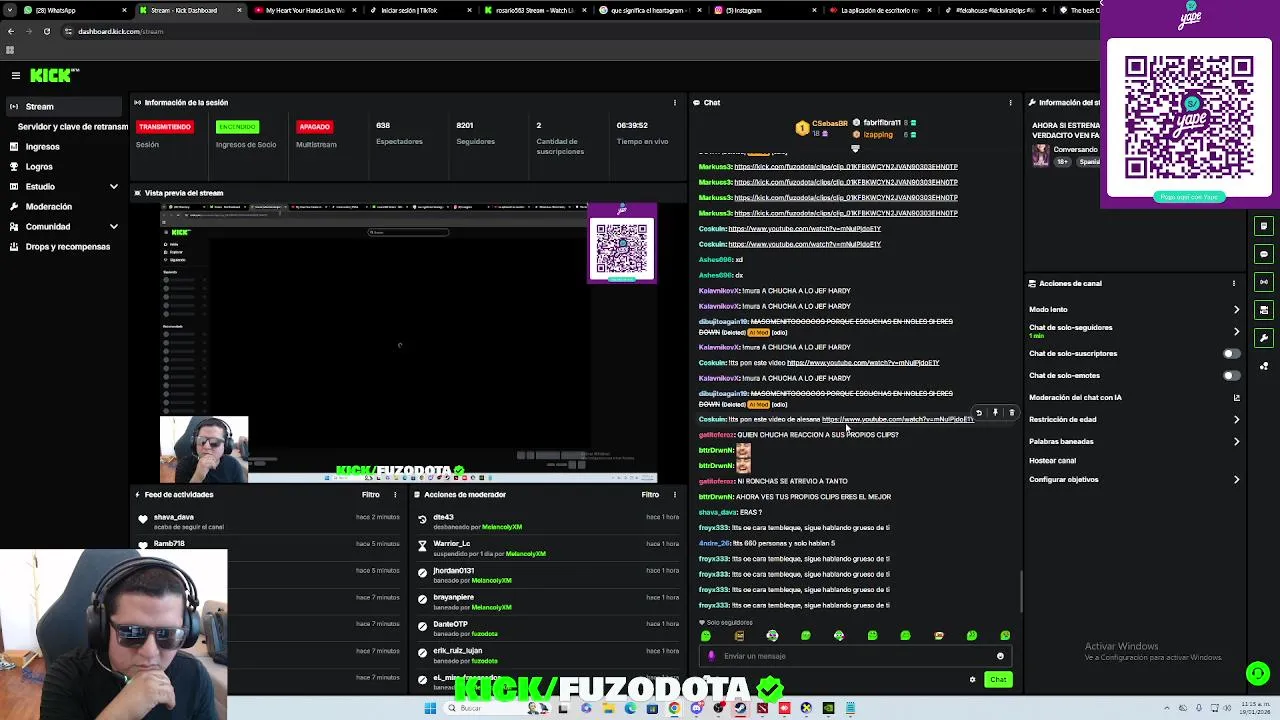Open Feed de actividades options menu
Image resolution: width=1280 pixels, height=720 pixels.
395,494
